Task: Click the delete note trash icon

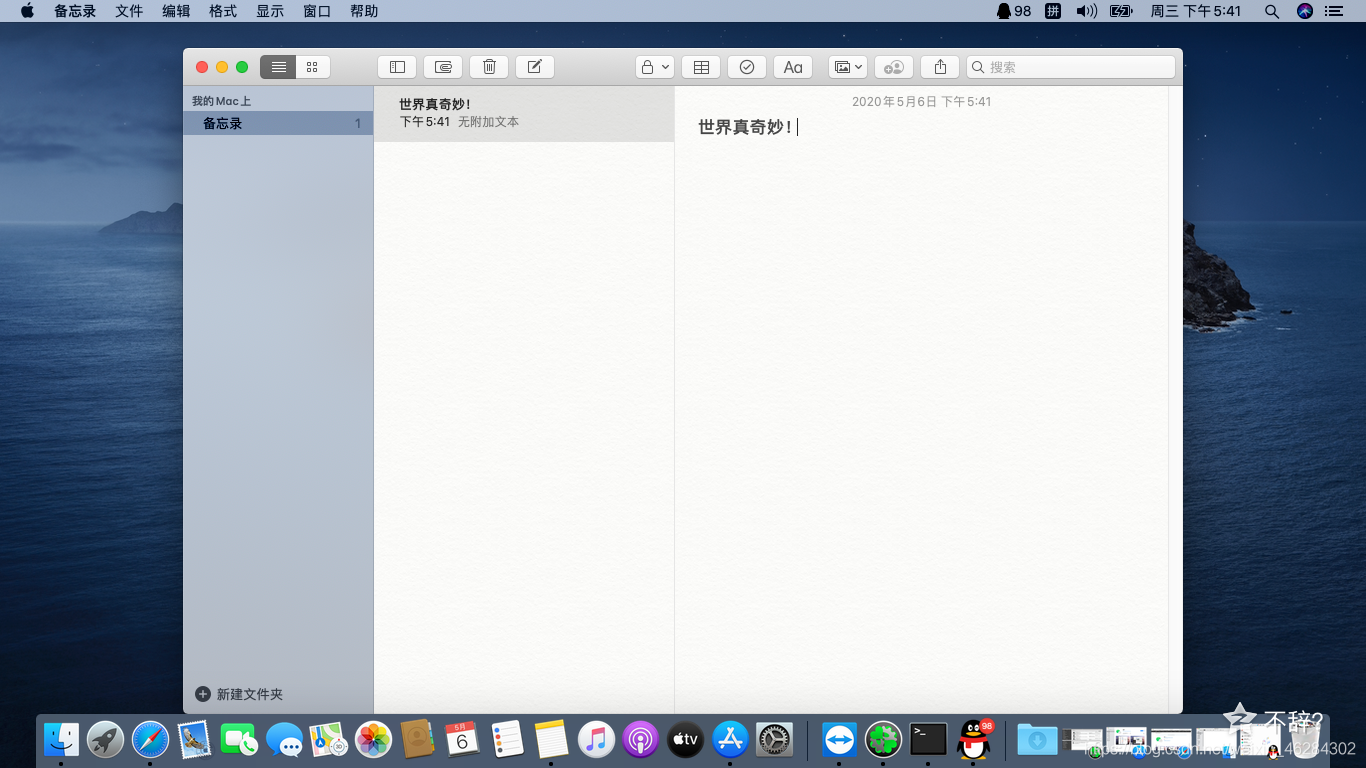Action: point(489,67)
